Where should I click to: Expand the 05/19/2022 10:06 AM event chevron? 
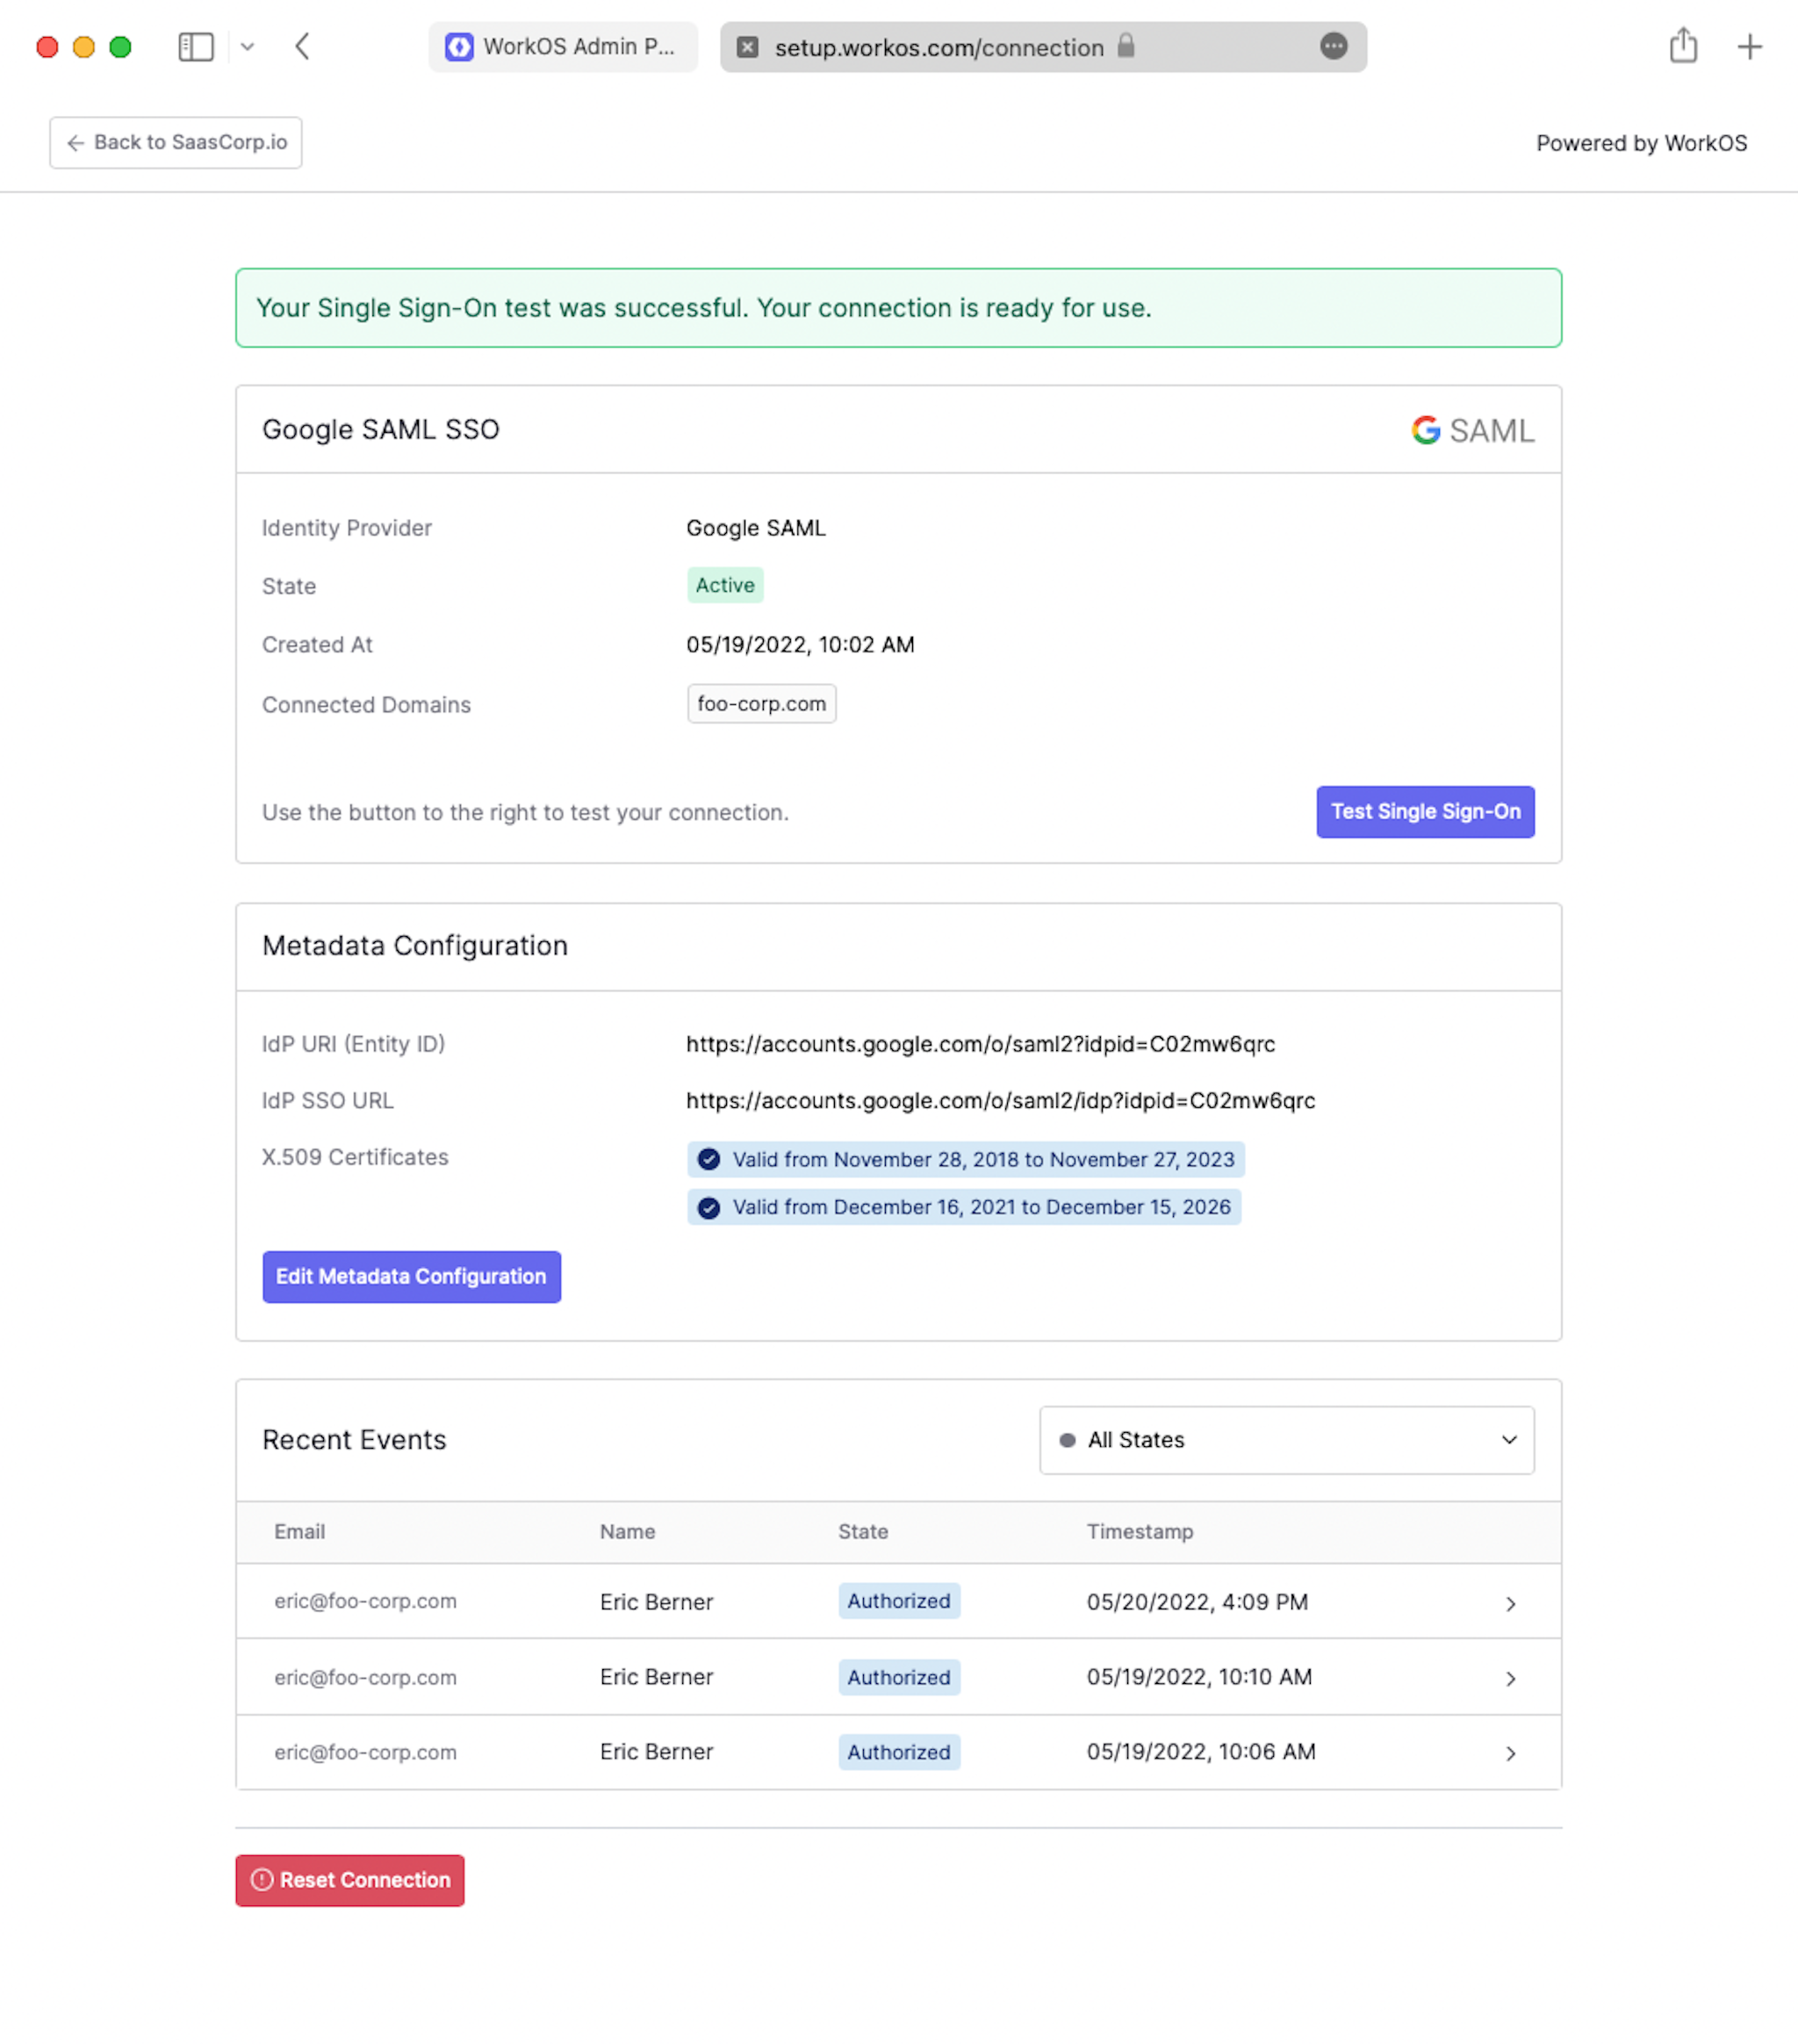(1510, 1754)
